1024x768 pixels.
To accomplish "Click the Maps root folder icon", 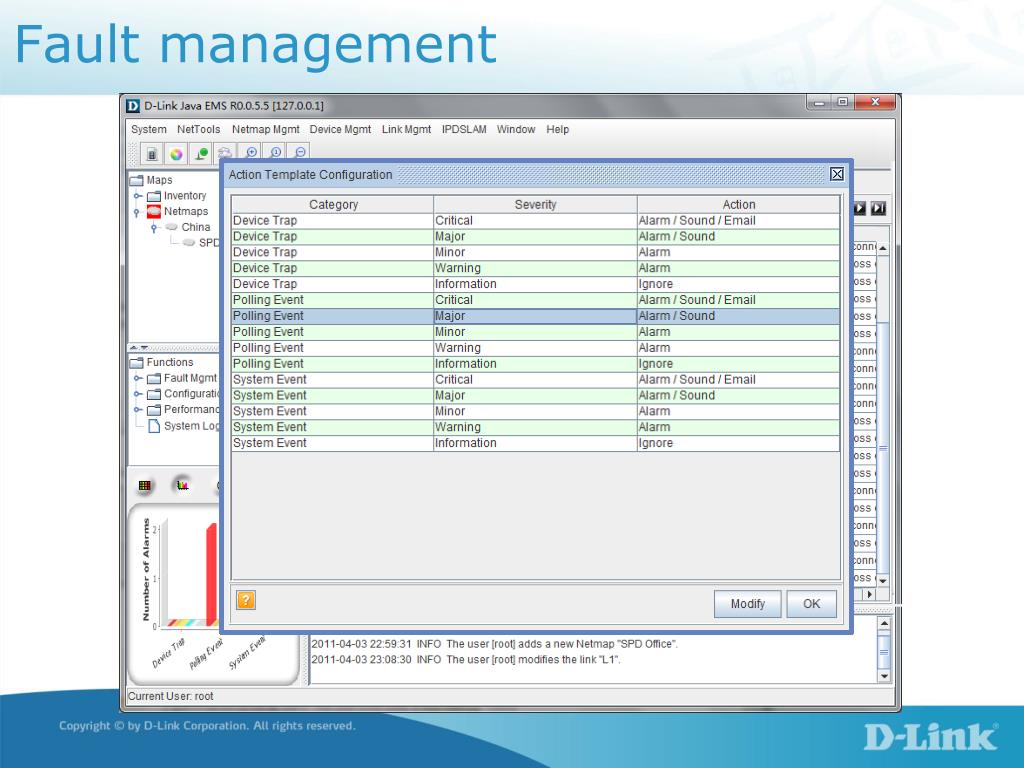I will [136, 180].
